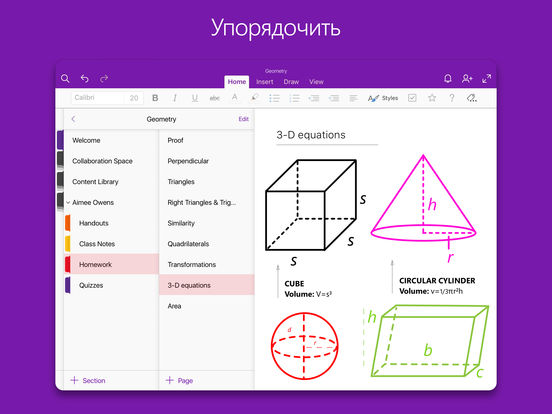Increase the indent
This screenshot has height=414, width=552.
click(x=334, y=98)
